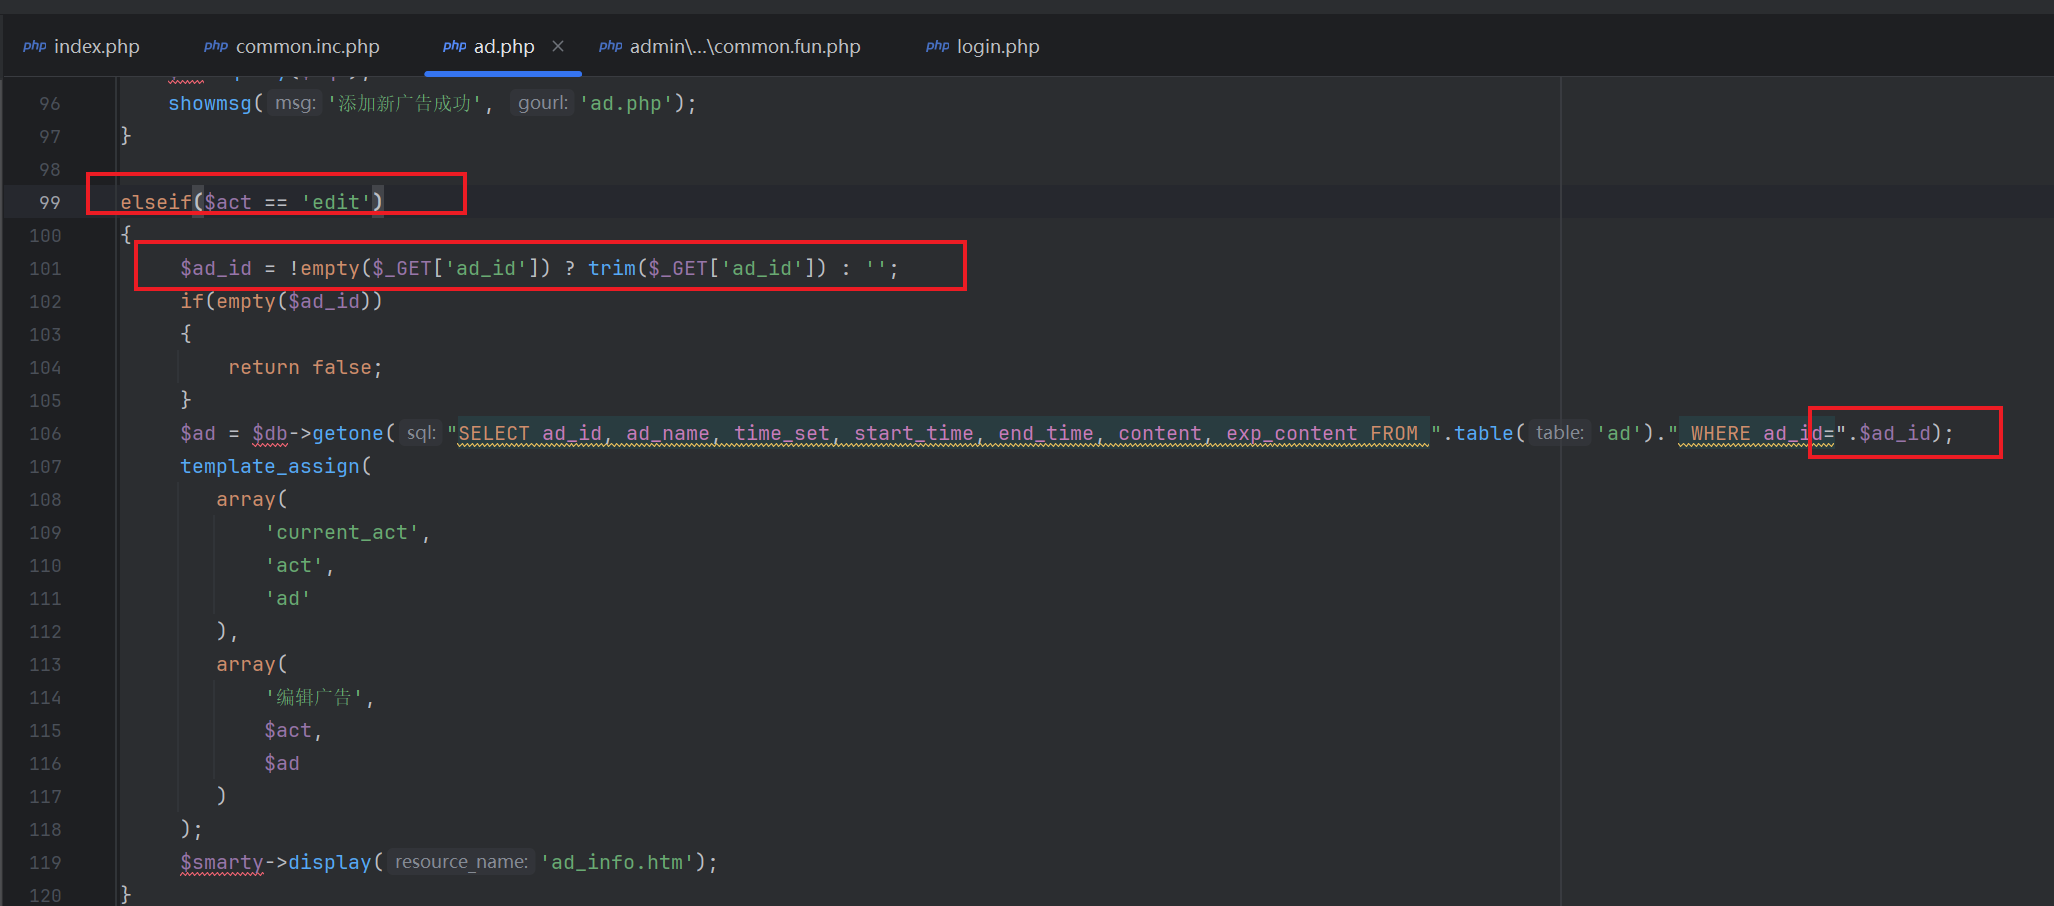Click line number 99 in the gutter

point(49,202)
